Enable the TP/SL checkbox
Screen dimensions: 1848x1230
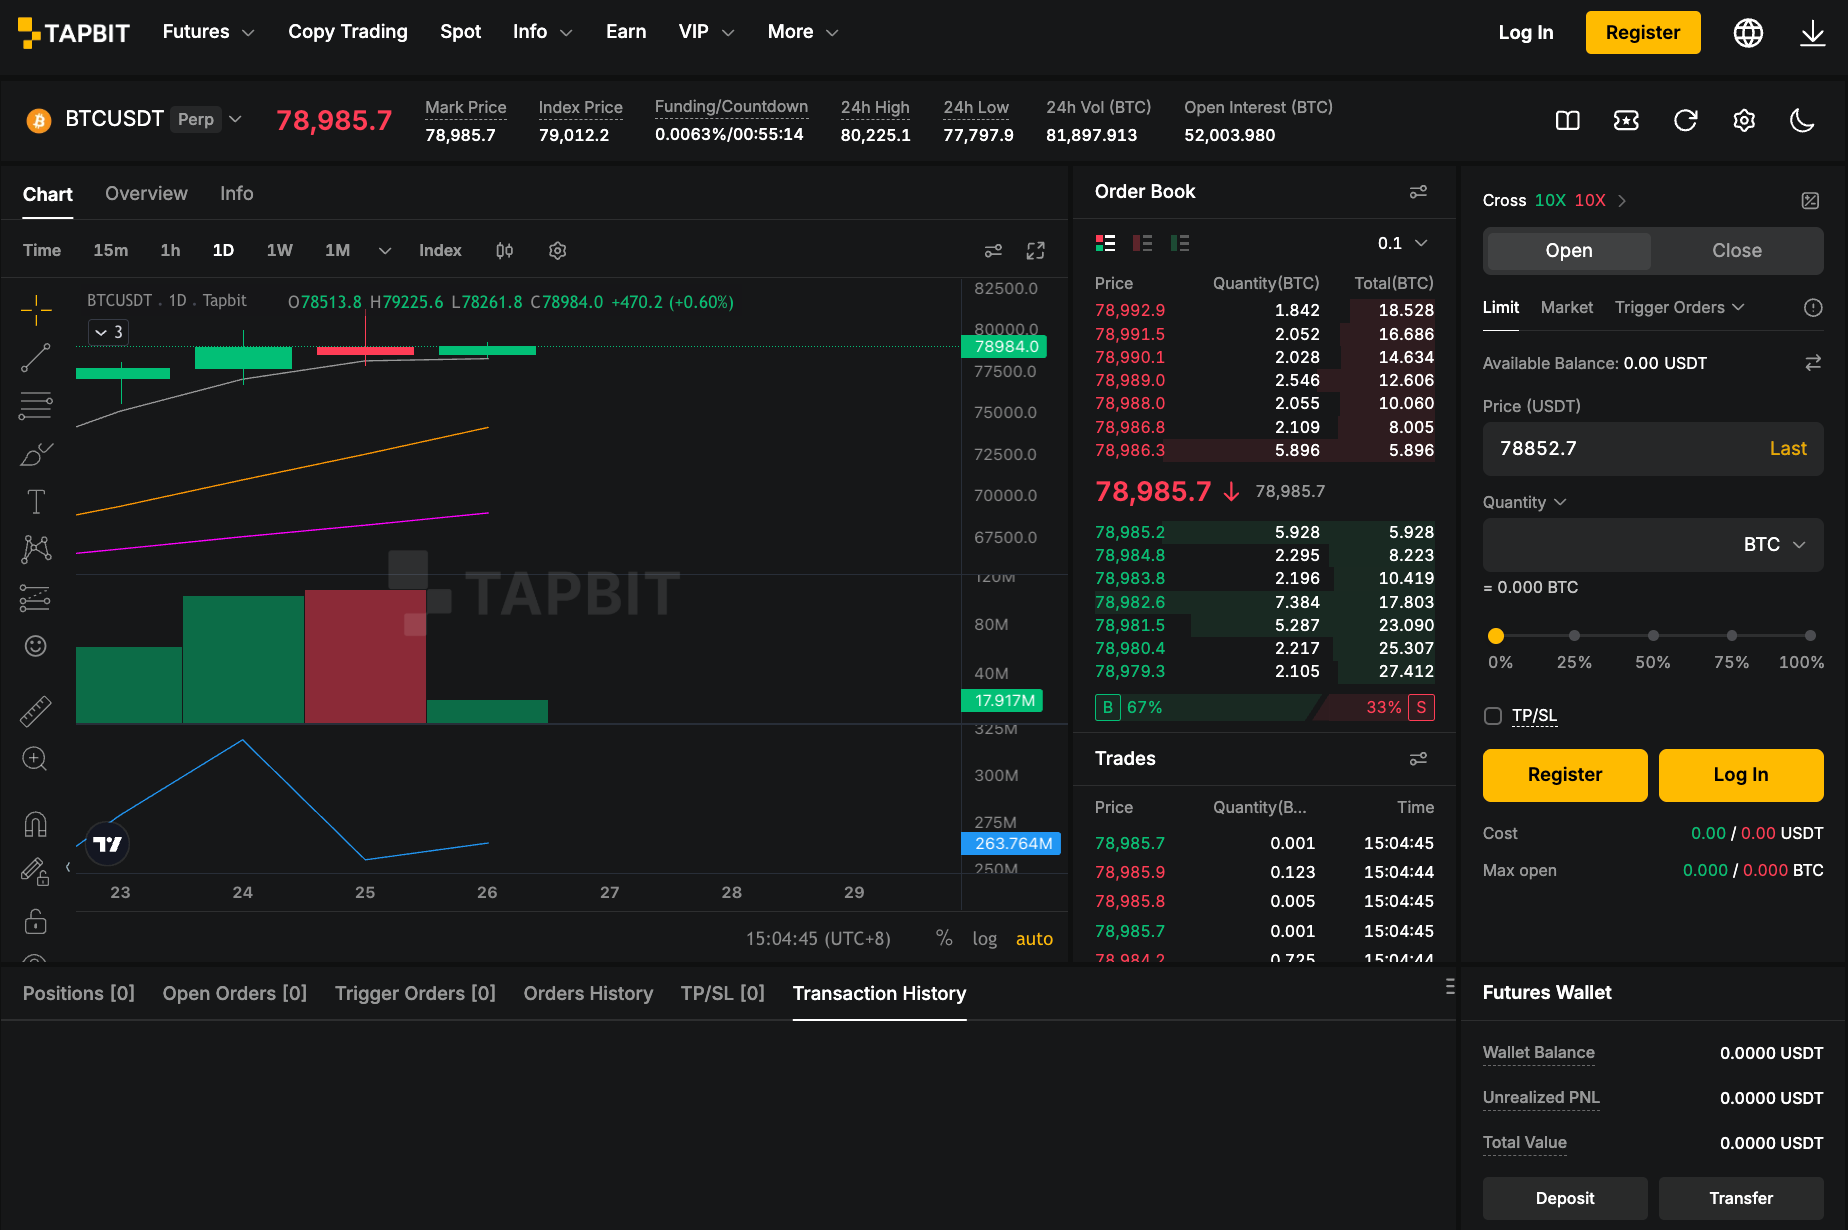(1493, 716)
